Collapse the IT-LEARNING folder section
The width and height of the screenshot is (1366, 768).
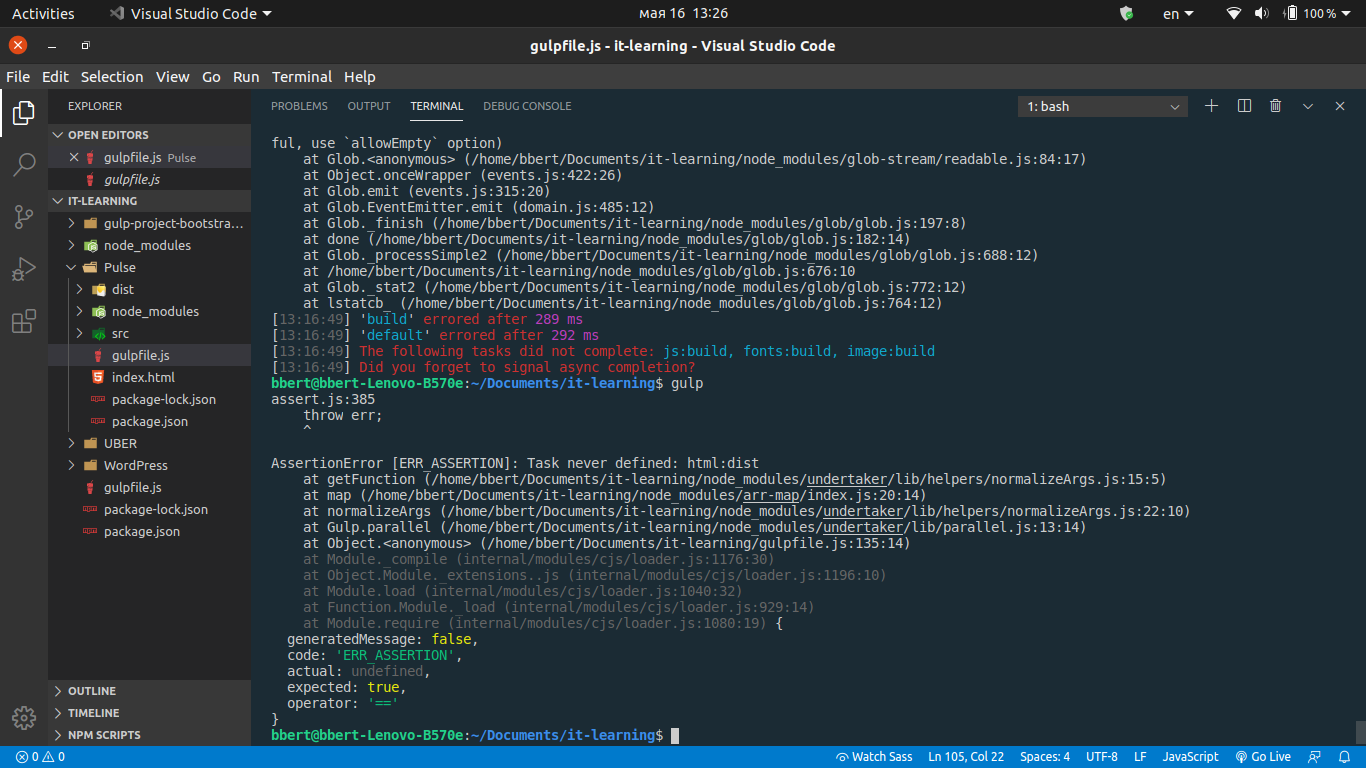click(x=150, y=201)
